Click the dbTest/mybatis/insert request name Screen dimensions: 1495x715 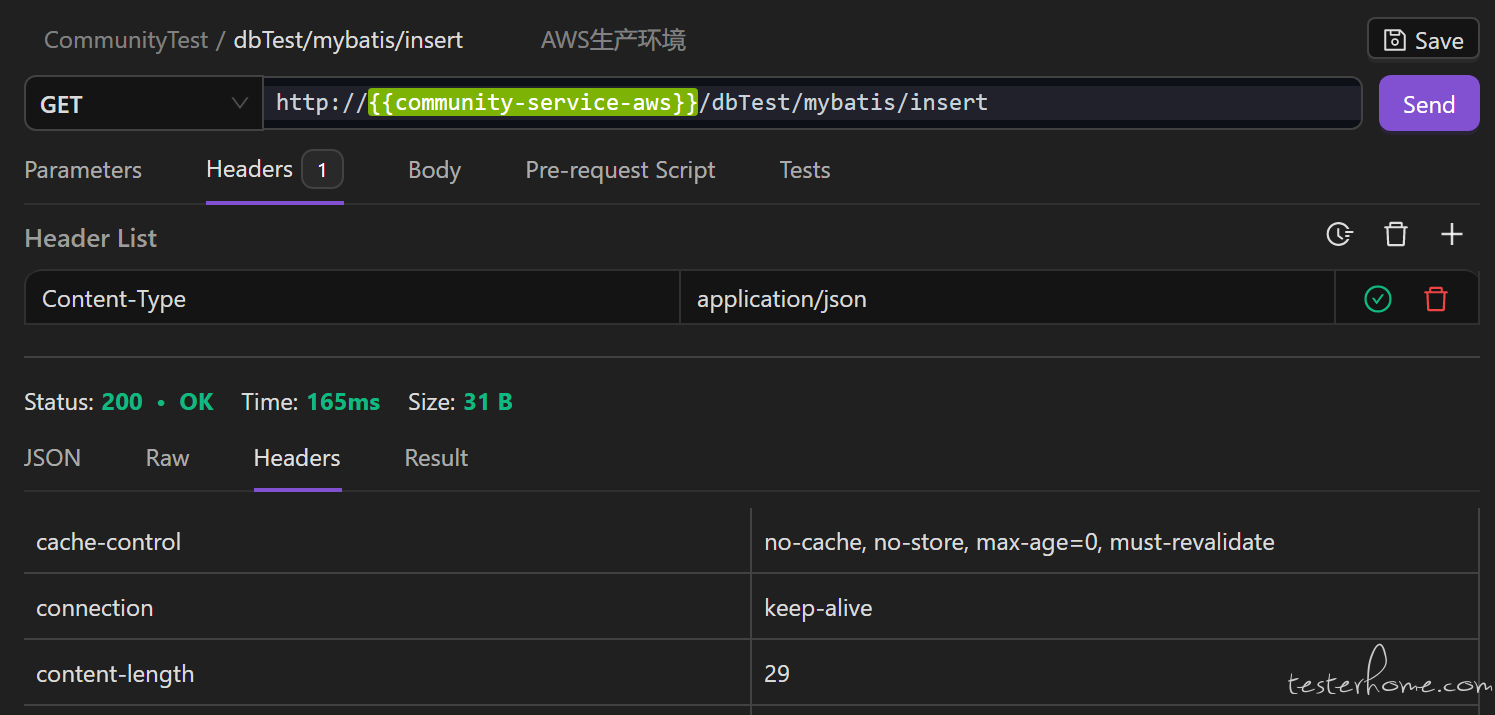348,40
